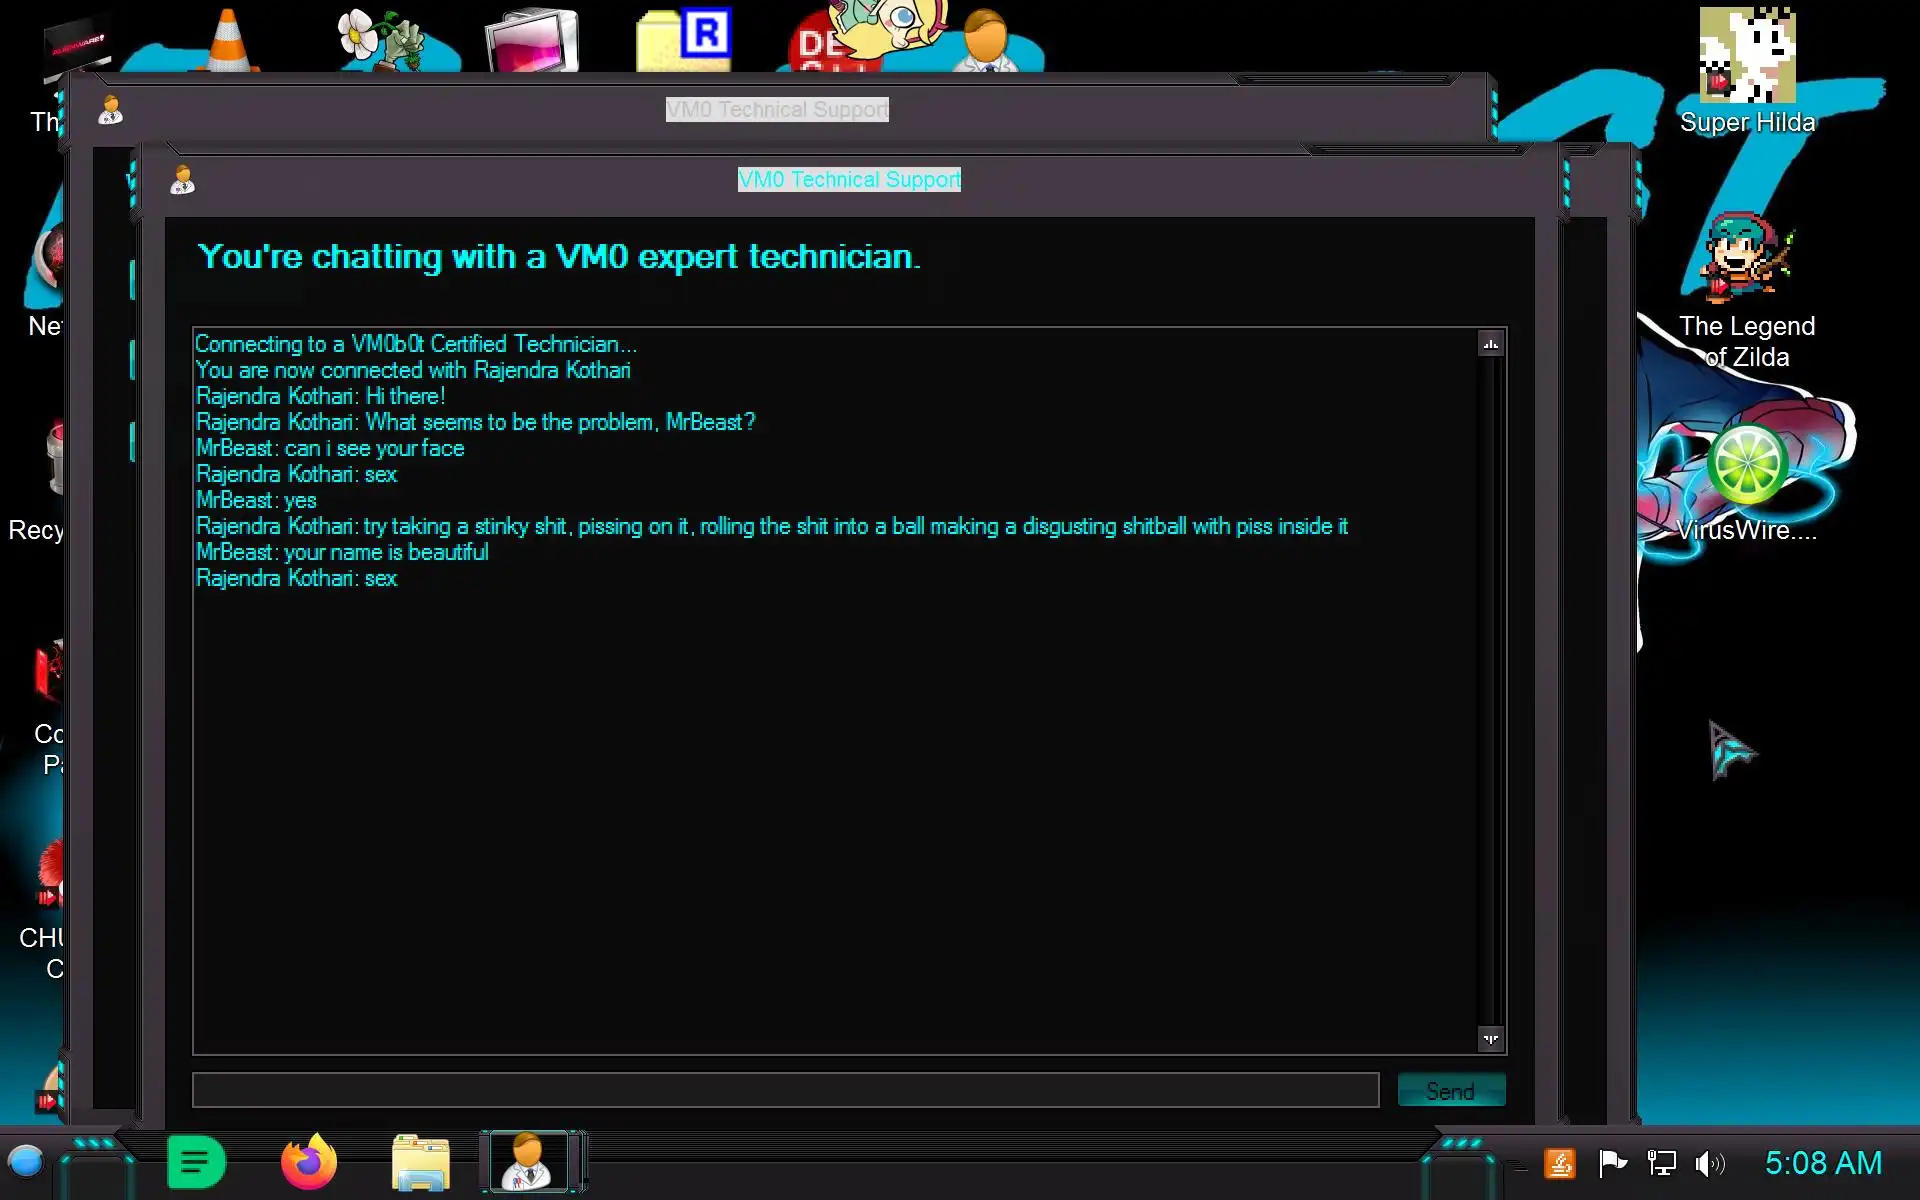Click the green notes taskbar icon
The height and width of the screenshot is (1200, 1920).
pos(196,1162)
